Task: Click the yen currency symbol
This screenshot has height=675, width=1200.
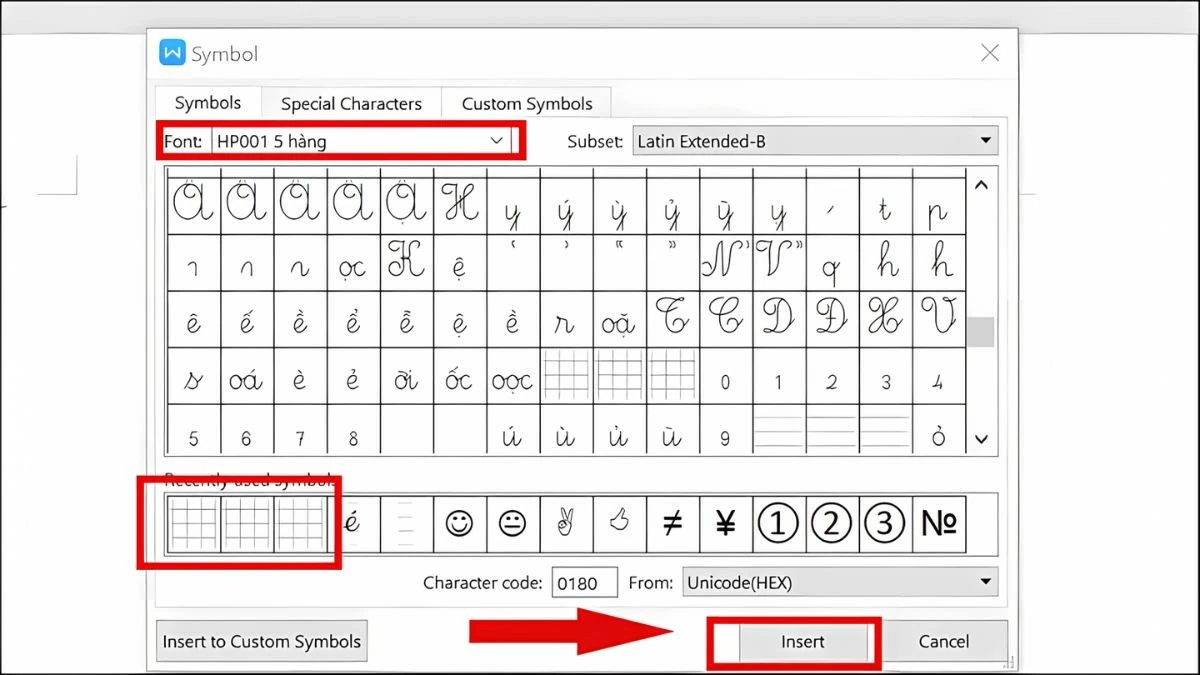Action: click(726, 523)
